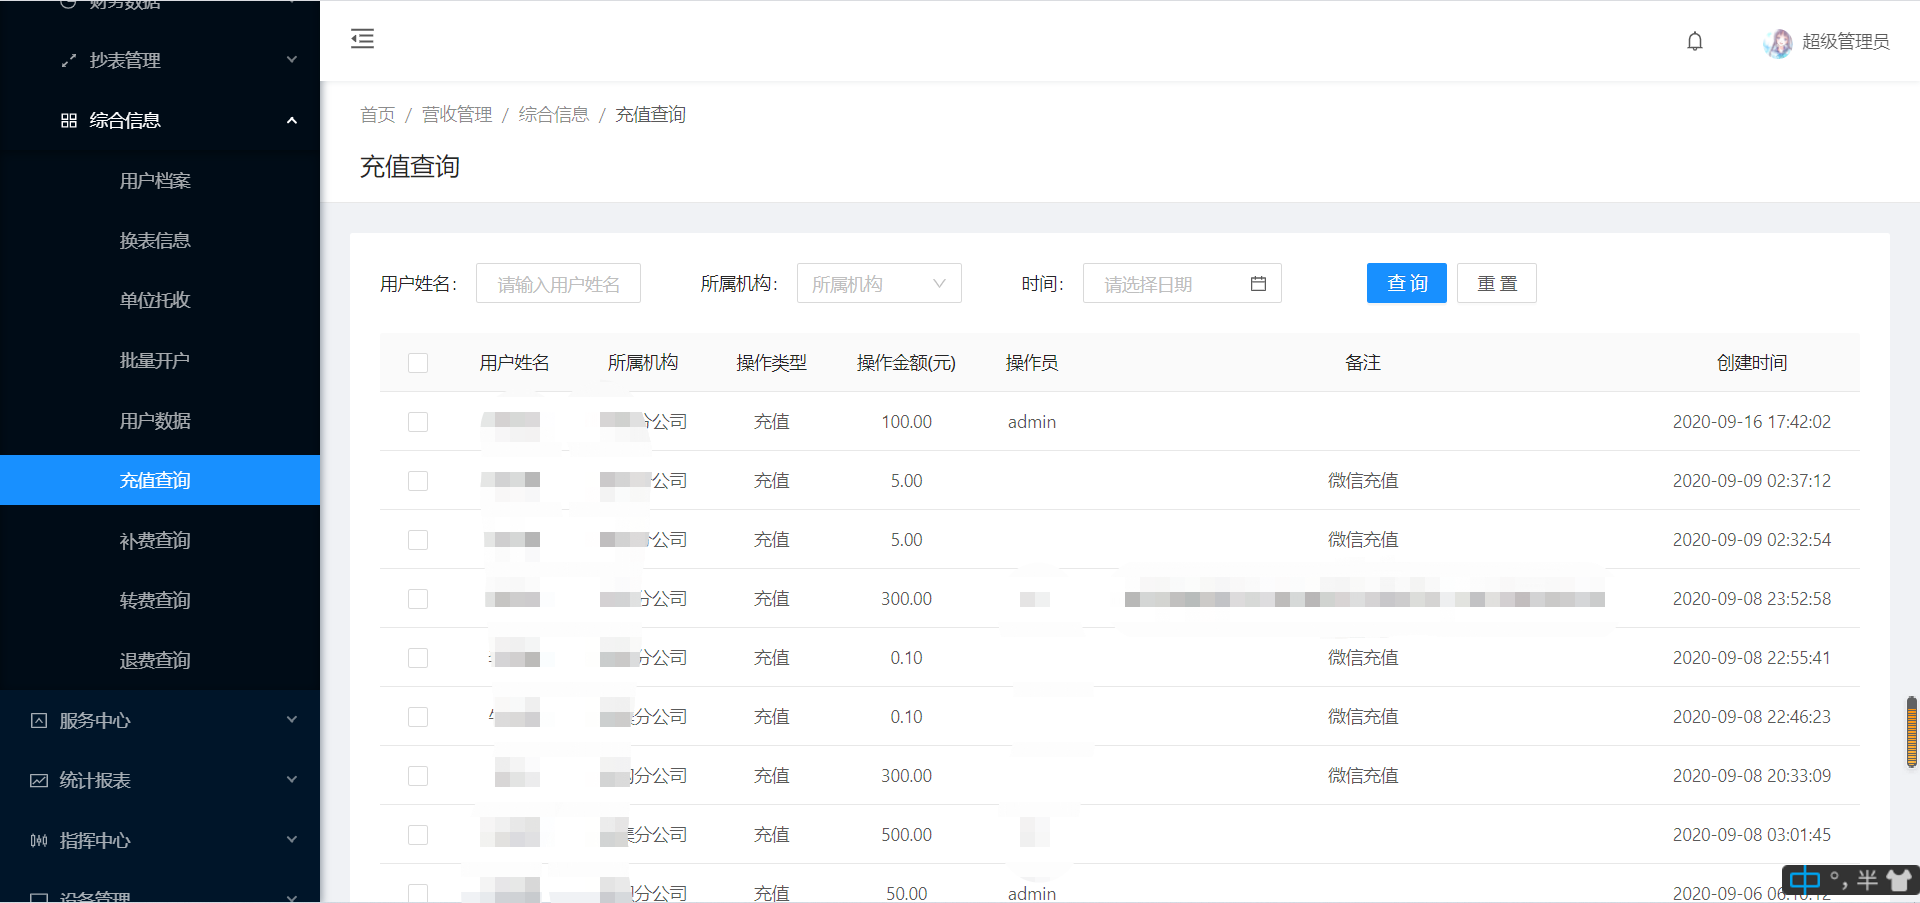Click the 所属机构 column header
The height and width of the screenshot is (903, 1920).
tap(643, 363)
